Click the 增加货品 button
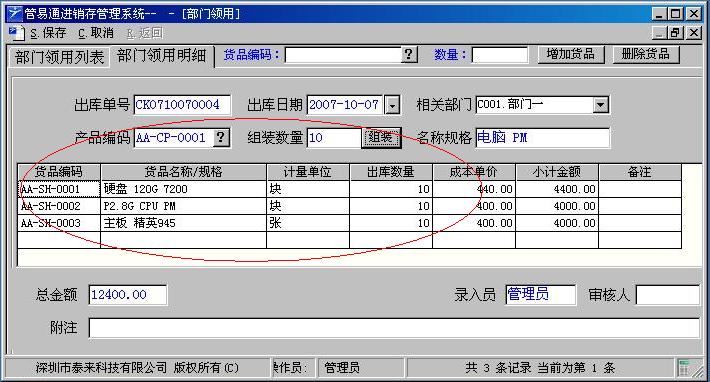 (571, 54)
